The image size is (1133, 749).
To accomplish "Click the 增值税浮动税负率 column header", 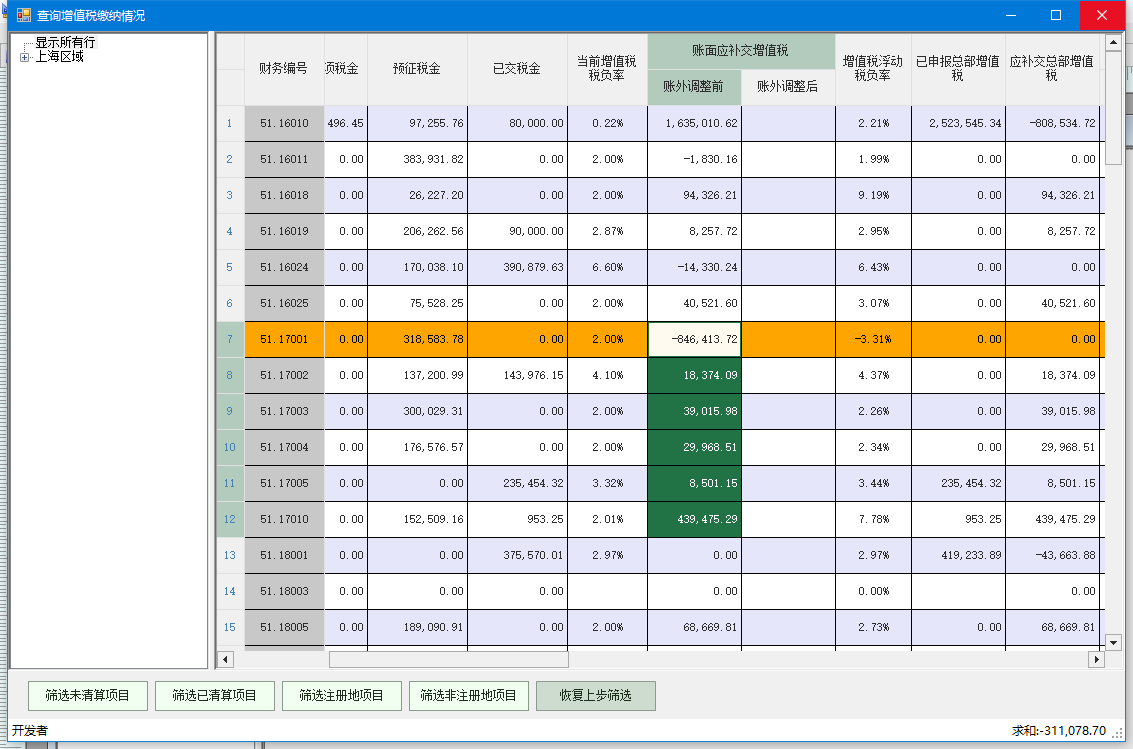I will coord(873,69).
